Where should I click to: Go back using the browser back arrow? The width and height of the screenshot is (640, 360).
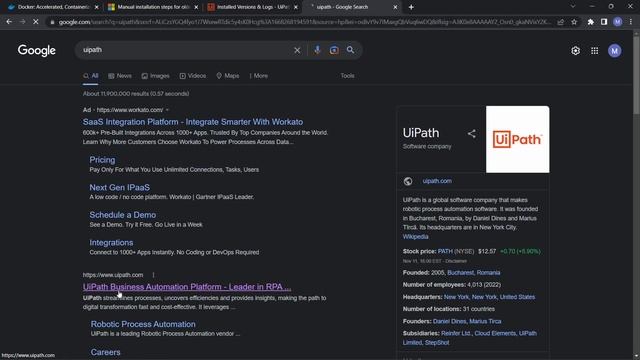[9, 22]
